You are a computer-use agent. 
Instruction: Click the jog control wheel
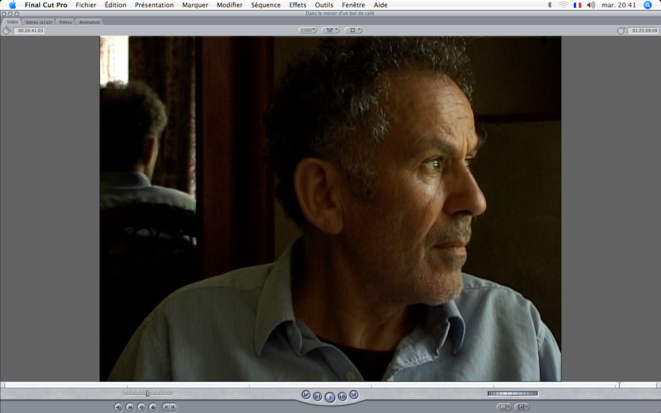513,394
